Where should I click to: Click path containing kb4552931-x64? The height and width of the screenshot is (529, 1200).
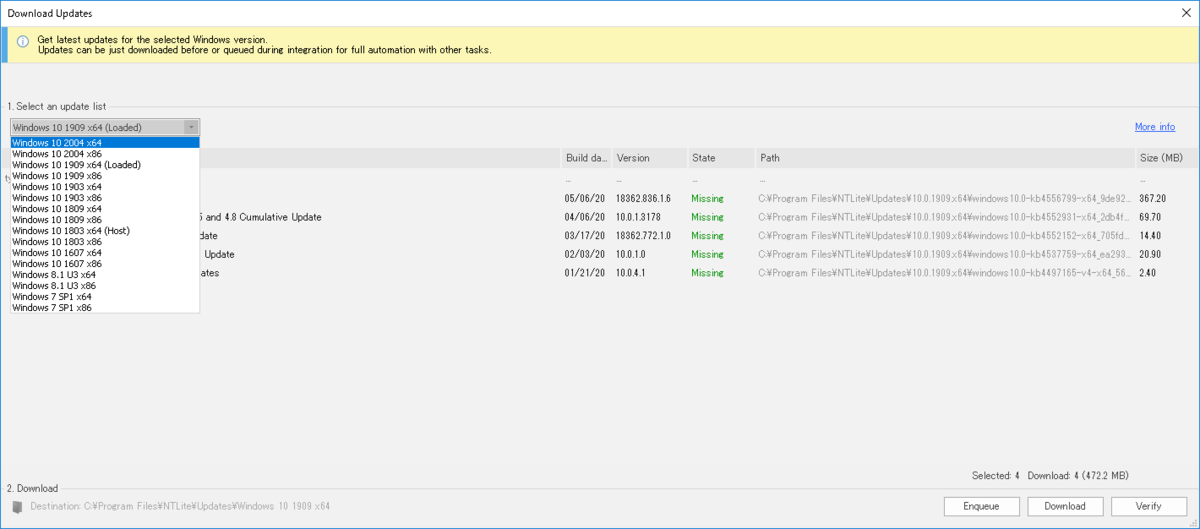click(x=945, y=217)
